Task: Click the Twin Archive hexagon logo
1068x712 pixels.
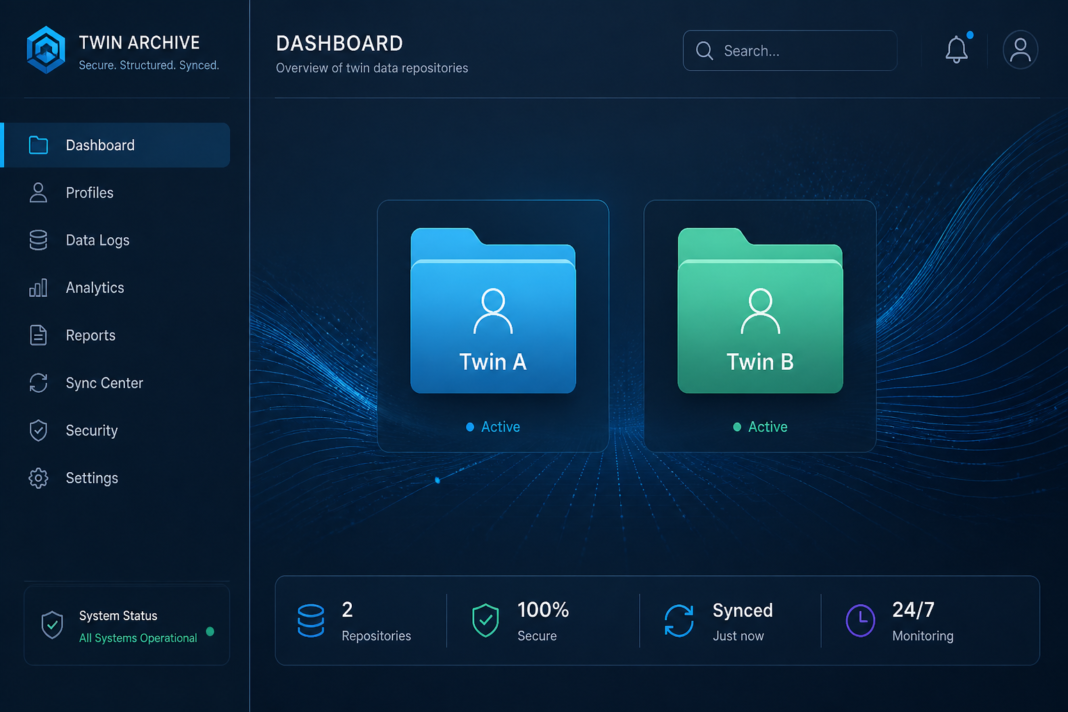Action: (x=46, y=50)
